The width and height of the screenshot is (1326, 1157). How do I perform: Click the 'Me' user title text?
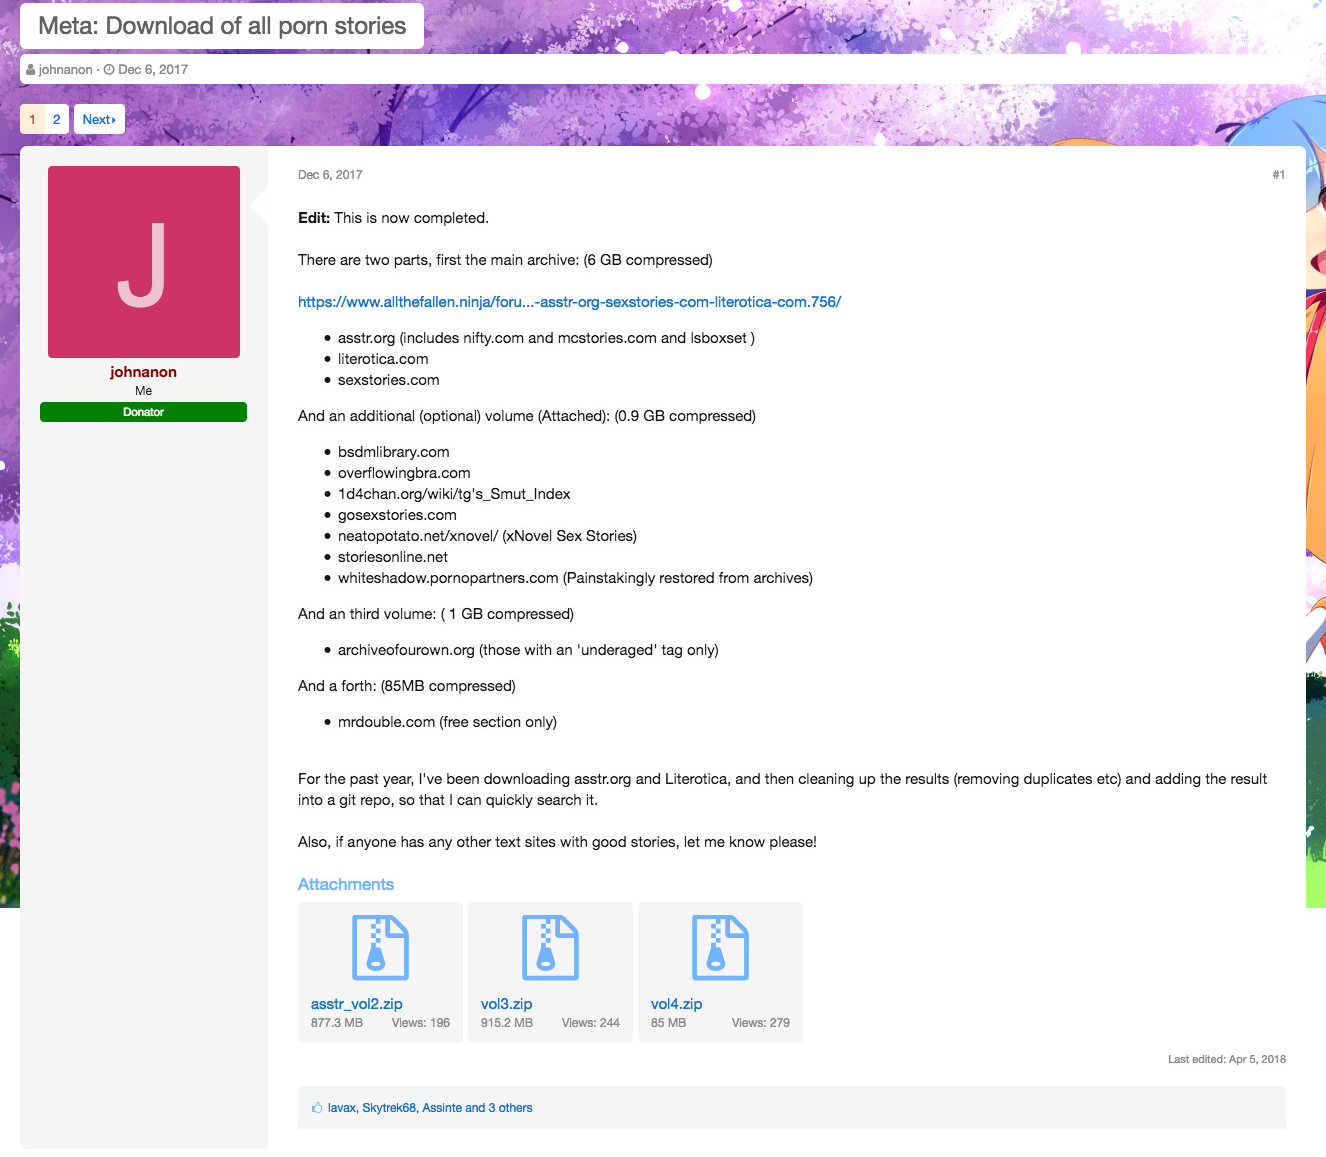point(144,391)
